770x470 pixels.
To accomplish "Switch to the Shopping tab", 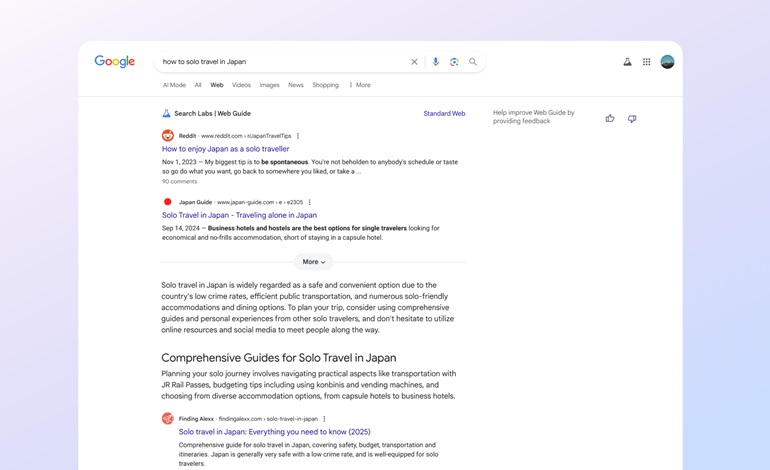I will point(326,85).
